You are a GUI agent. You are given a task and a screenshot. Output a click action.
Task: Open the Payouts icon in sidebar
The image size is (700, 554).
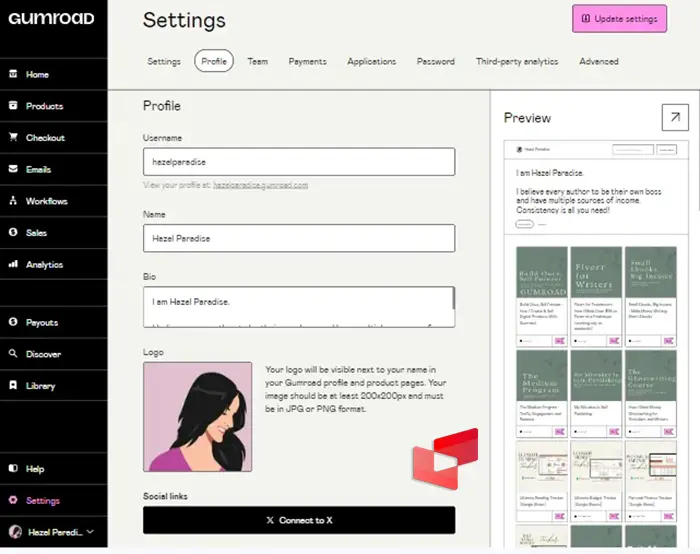[13, 323]
